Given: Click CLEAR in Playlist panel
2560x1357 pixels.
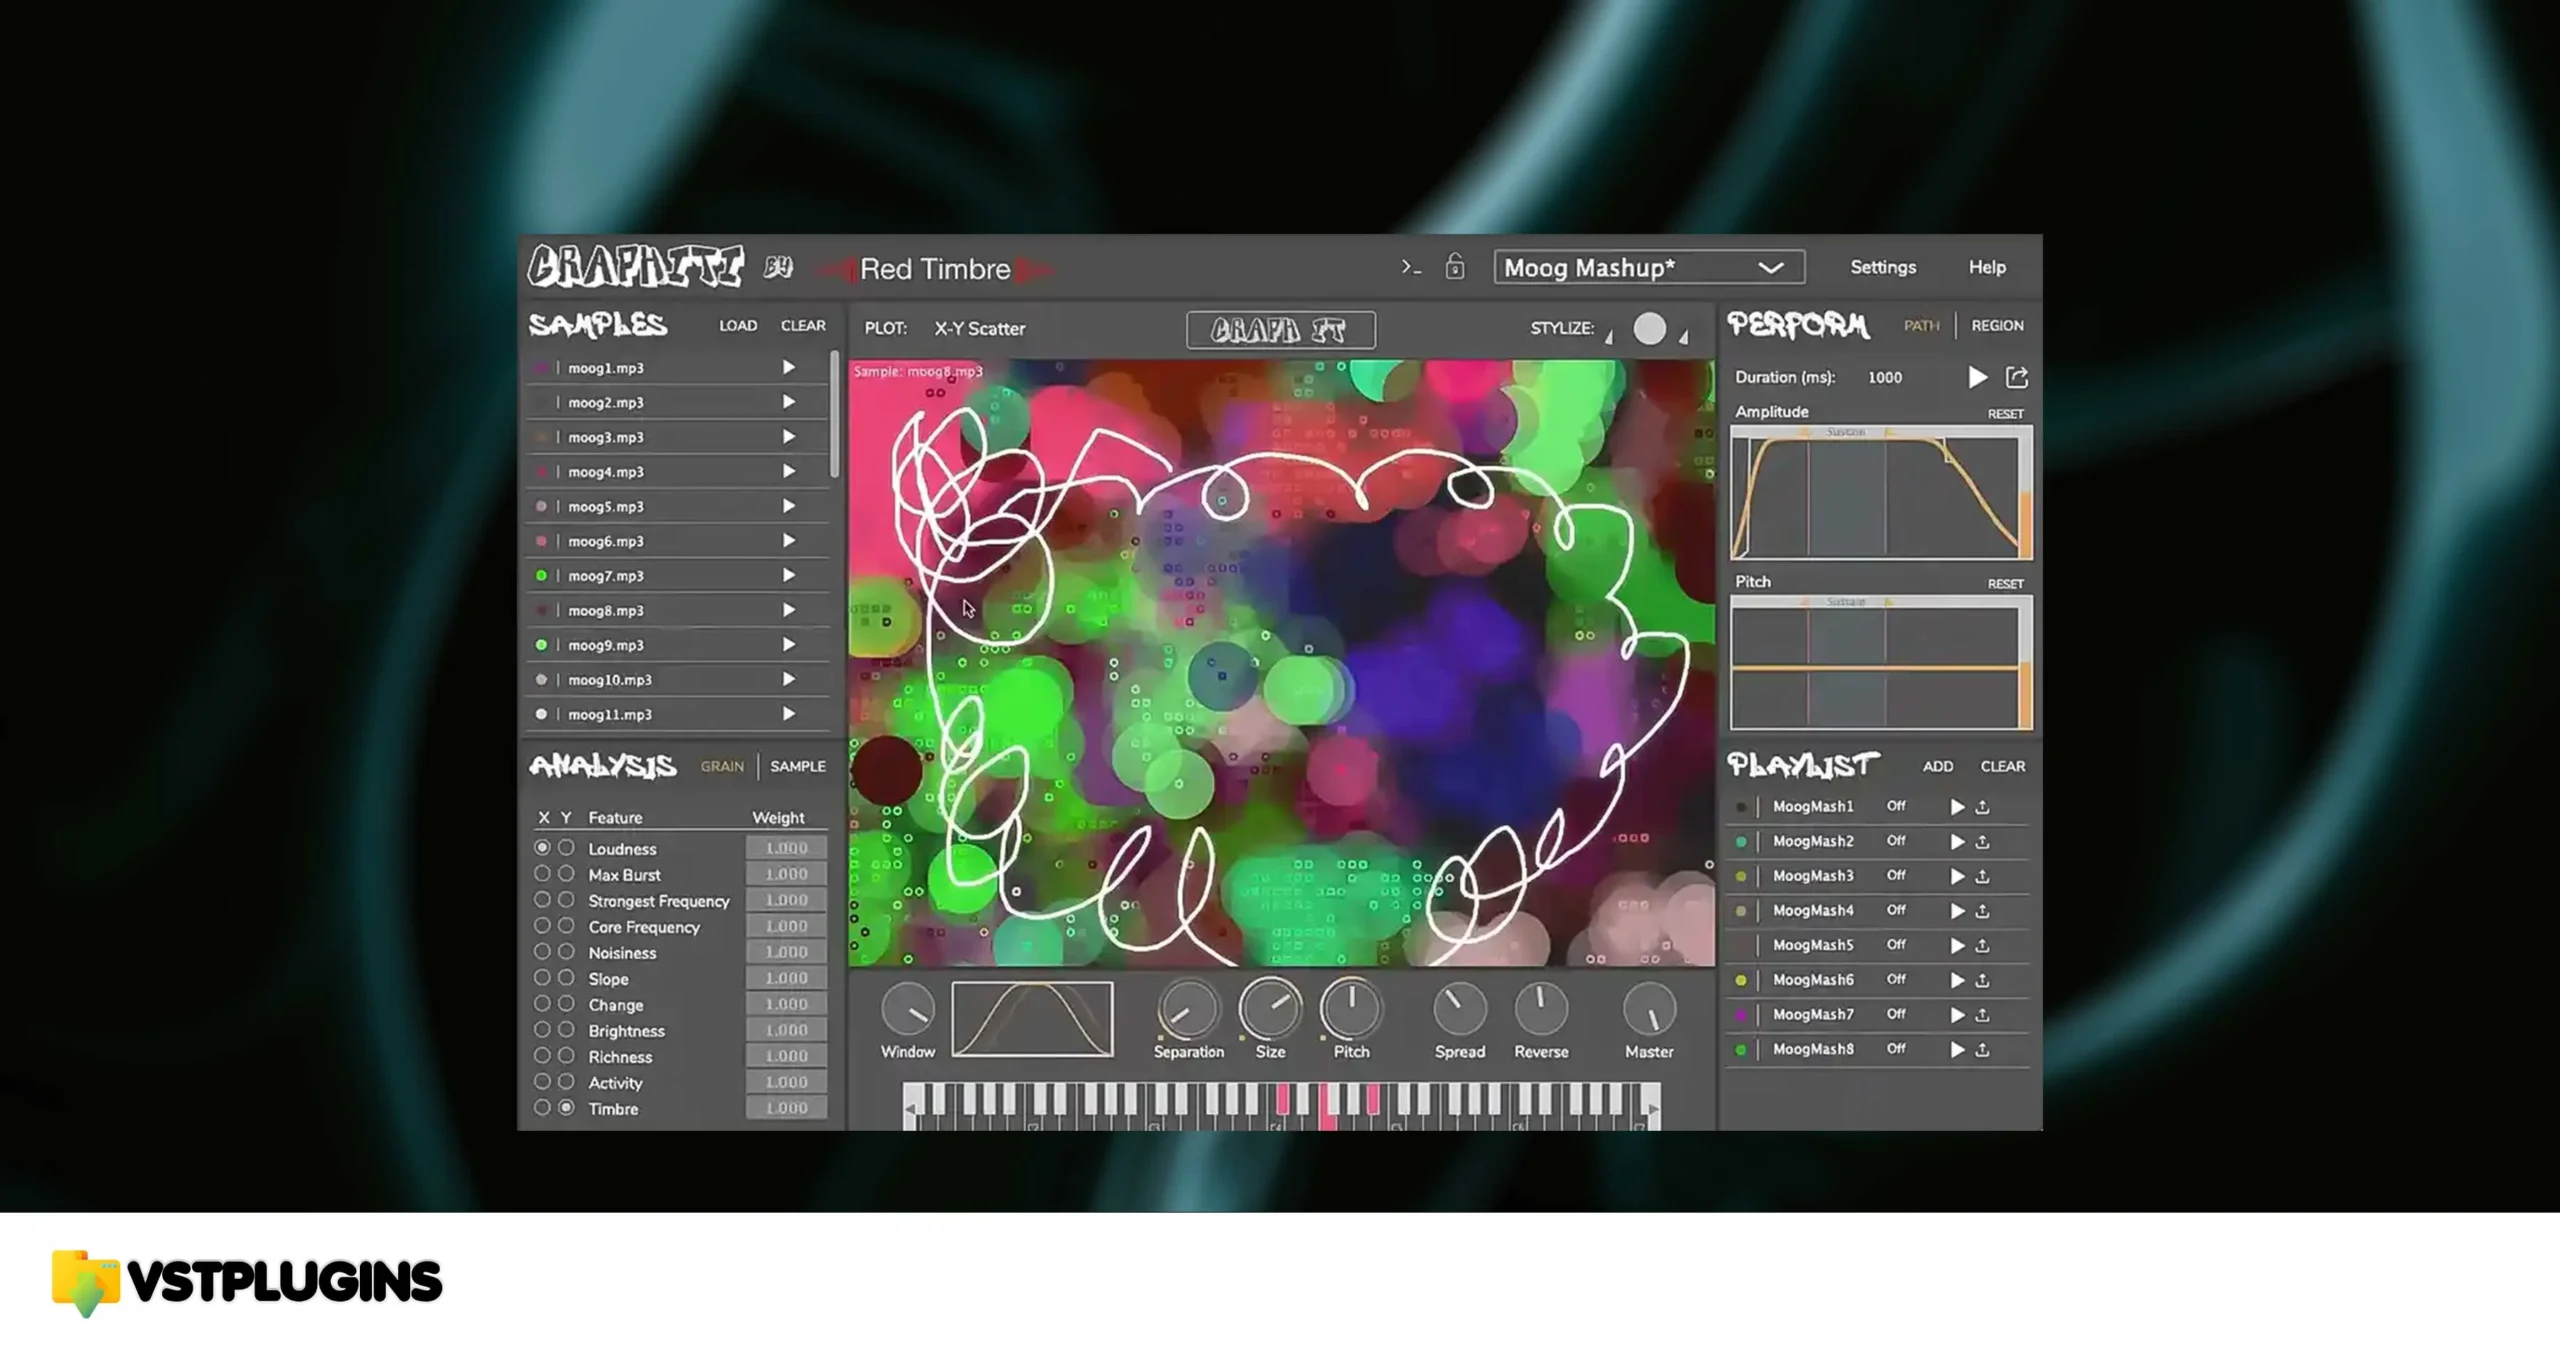Looking at the screenshot, I should click(x=2003, y=766).
